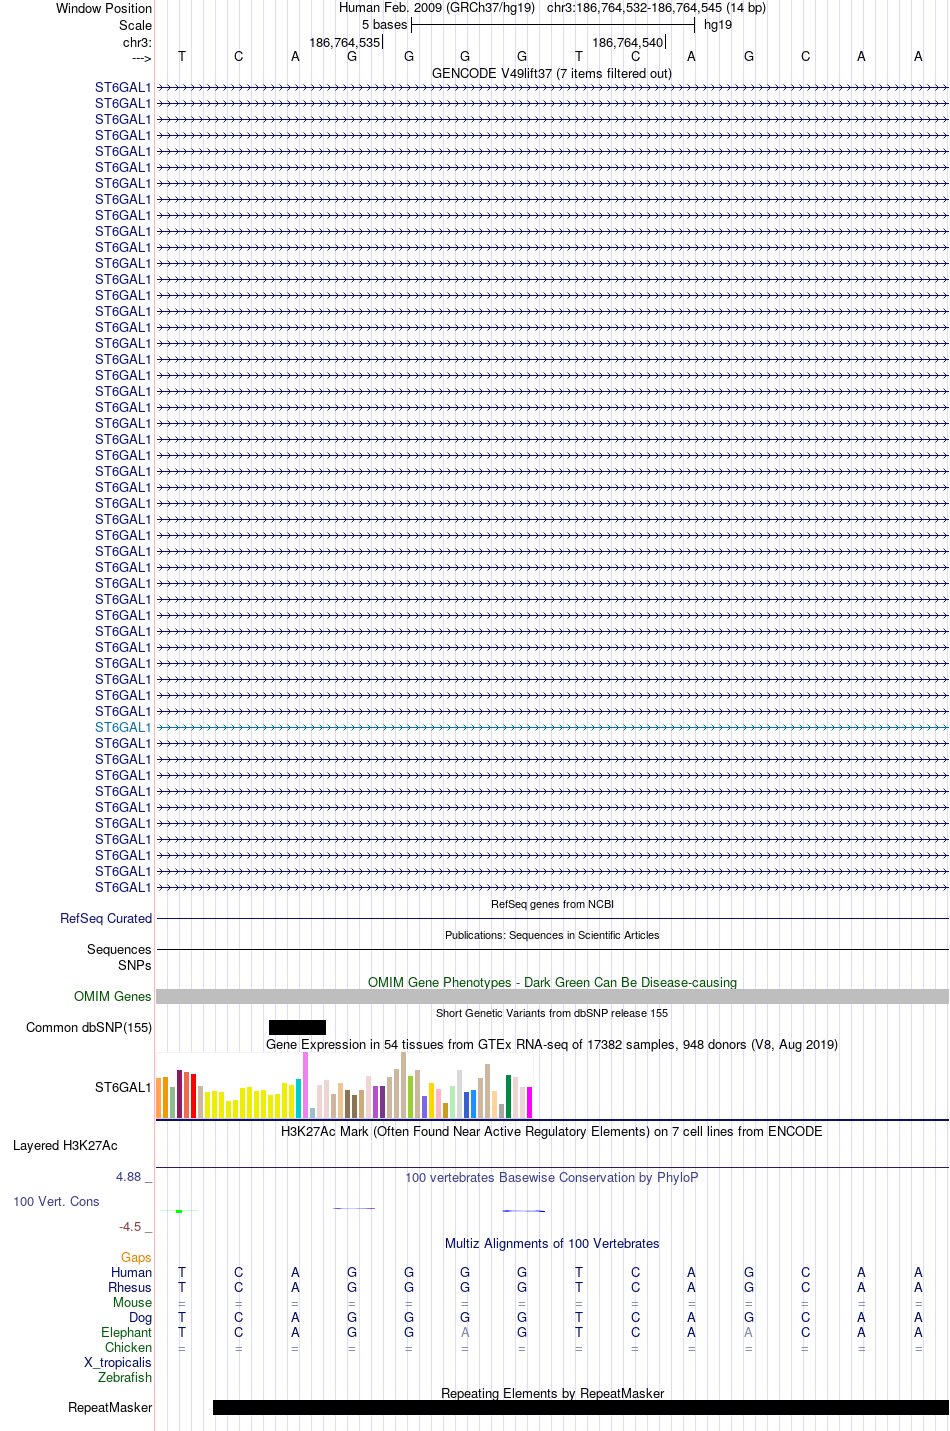Click the RepeatMasker track label

[110, 1407]
